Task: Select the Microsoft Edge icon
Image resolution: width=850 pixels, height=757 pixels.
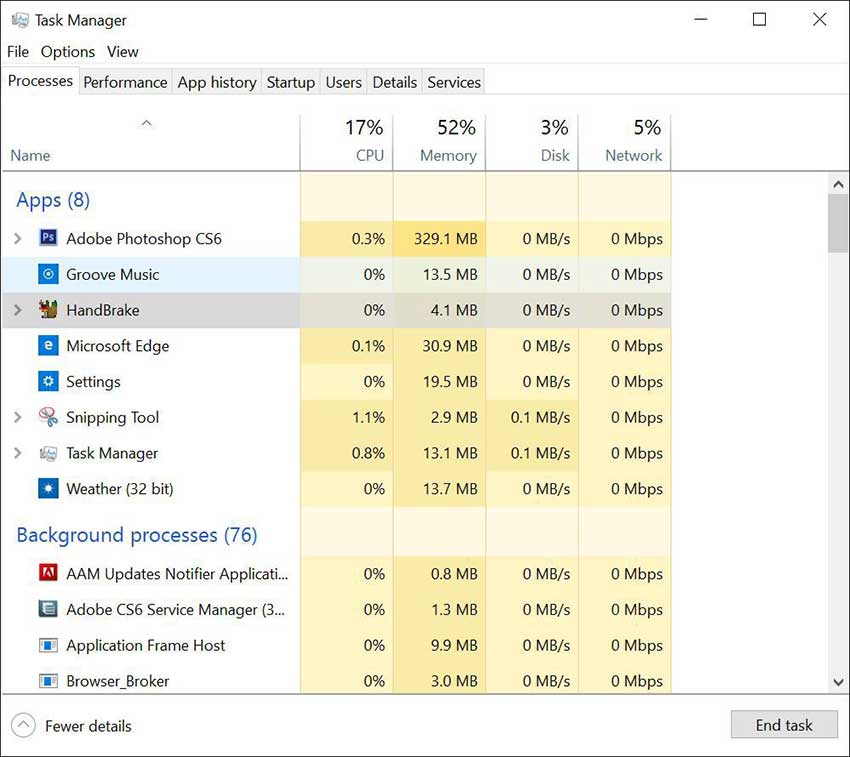Action: [x=48, y=346]
